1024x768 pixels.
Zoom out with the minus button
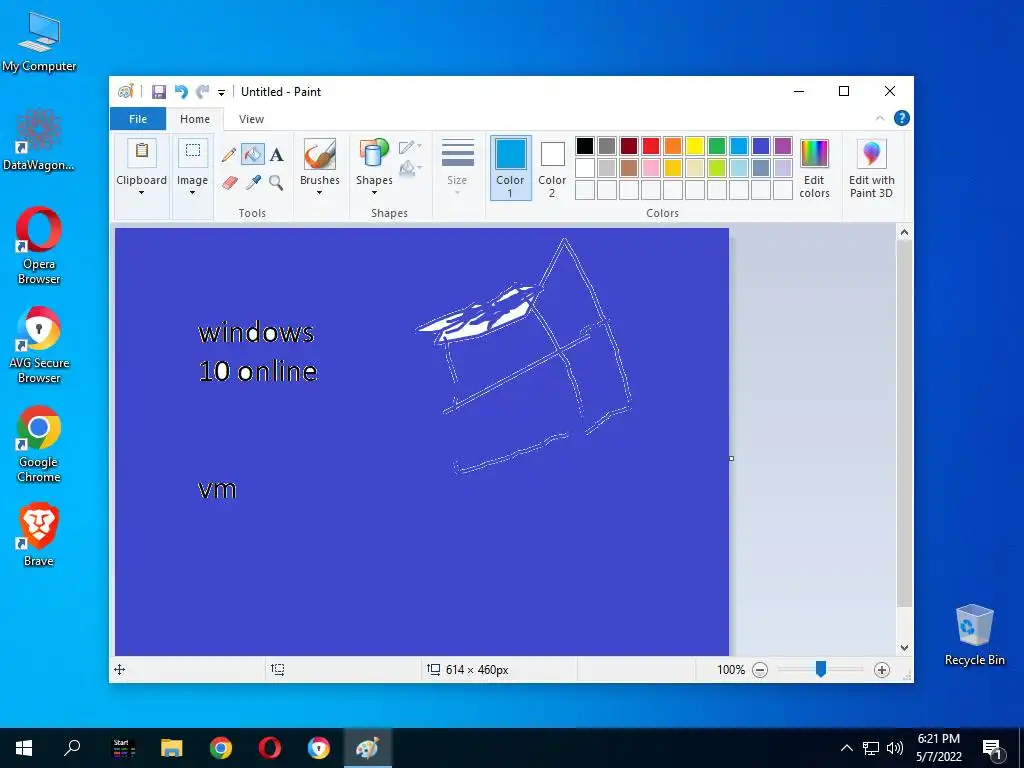(x=760, y=669)
